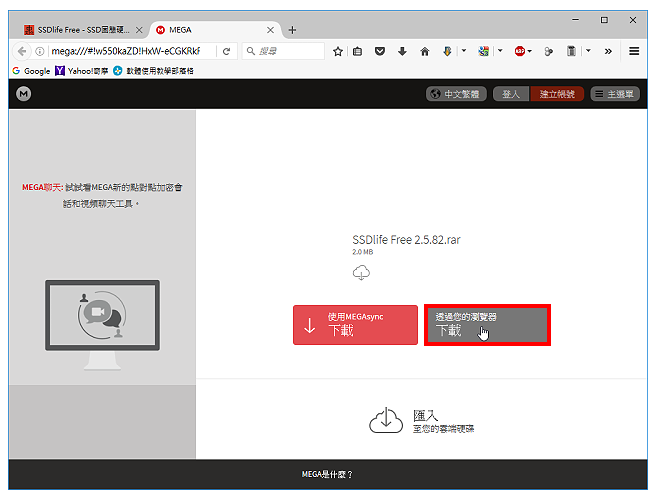Open the blue-icon software tutorial bookmark
Image resolution: width=653 pixels, height=498 pixels.
[154, 71]
